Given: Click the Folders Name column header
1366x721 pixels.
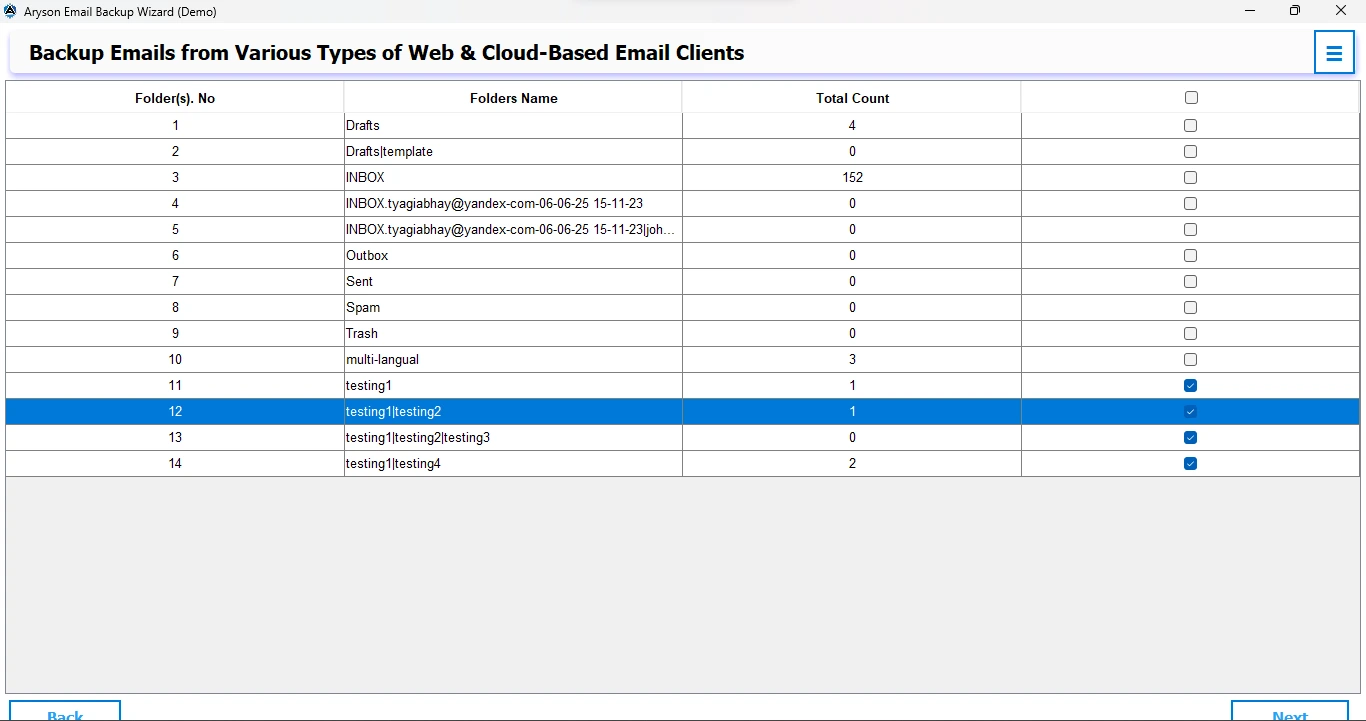Looking at the screenshot, I should coord(513,98).
